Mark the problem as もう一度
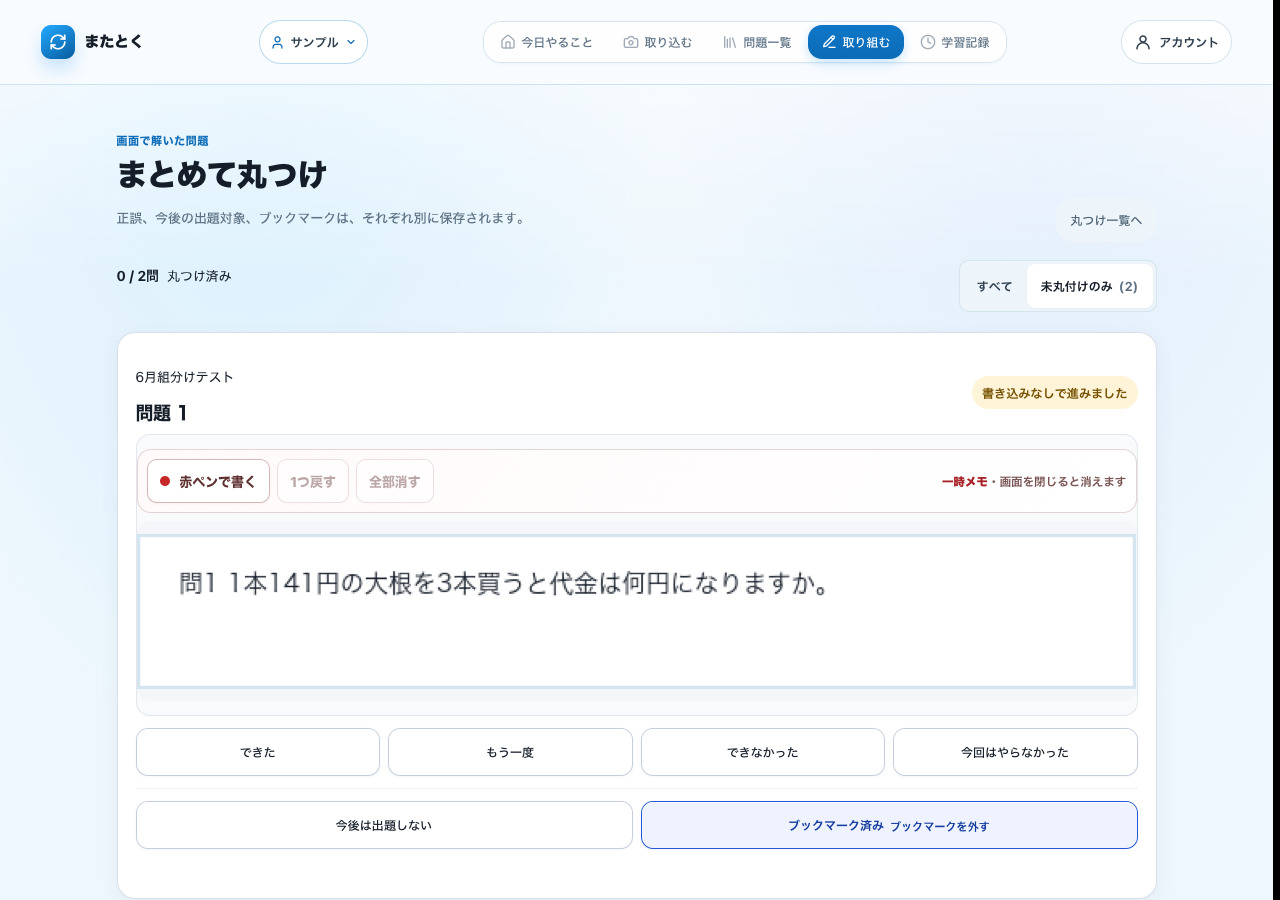1280x900 pixels. click(510, 752)
